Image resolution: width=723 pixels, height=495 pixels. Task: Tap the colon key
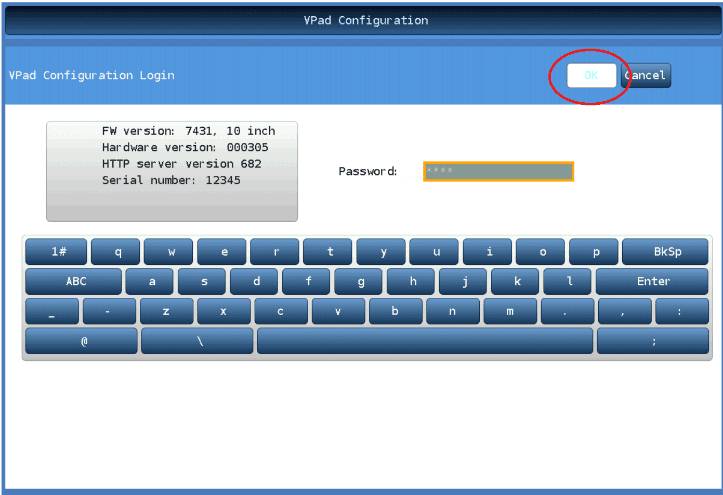pos(681,312)
